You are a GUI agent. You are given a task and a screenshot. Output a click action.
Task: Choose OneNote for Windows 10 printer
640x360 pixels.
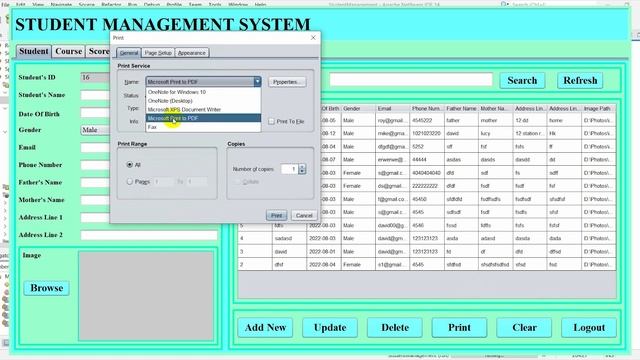point(203,92)
